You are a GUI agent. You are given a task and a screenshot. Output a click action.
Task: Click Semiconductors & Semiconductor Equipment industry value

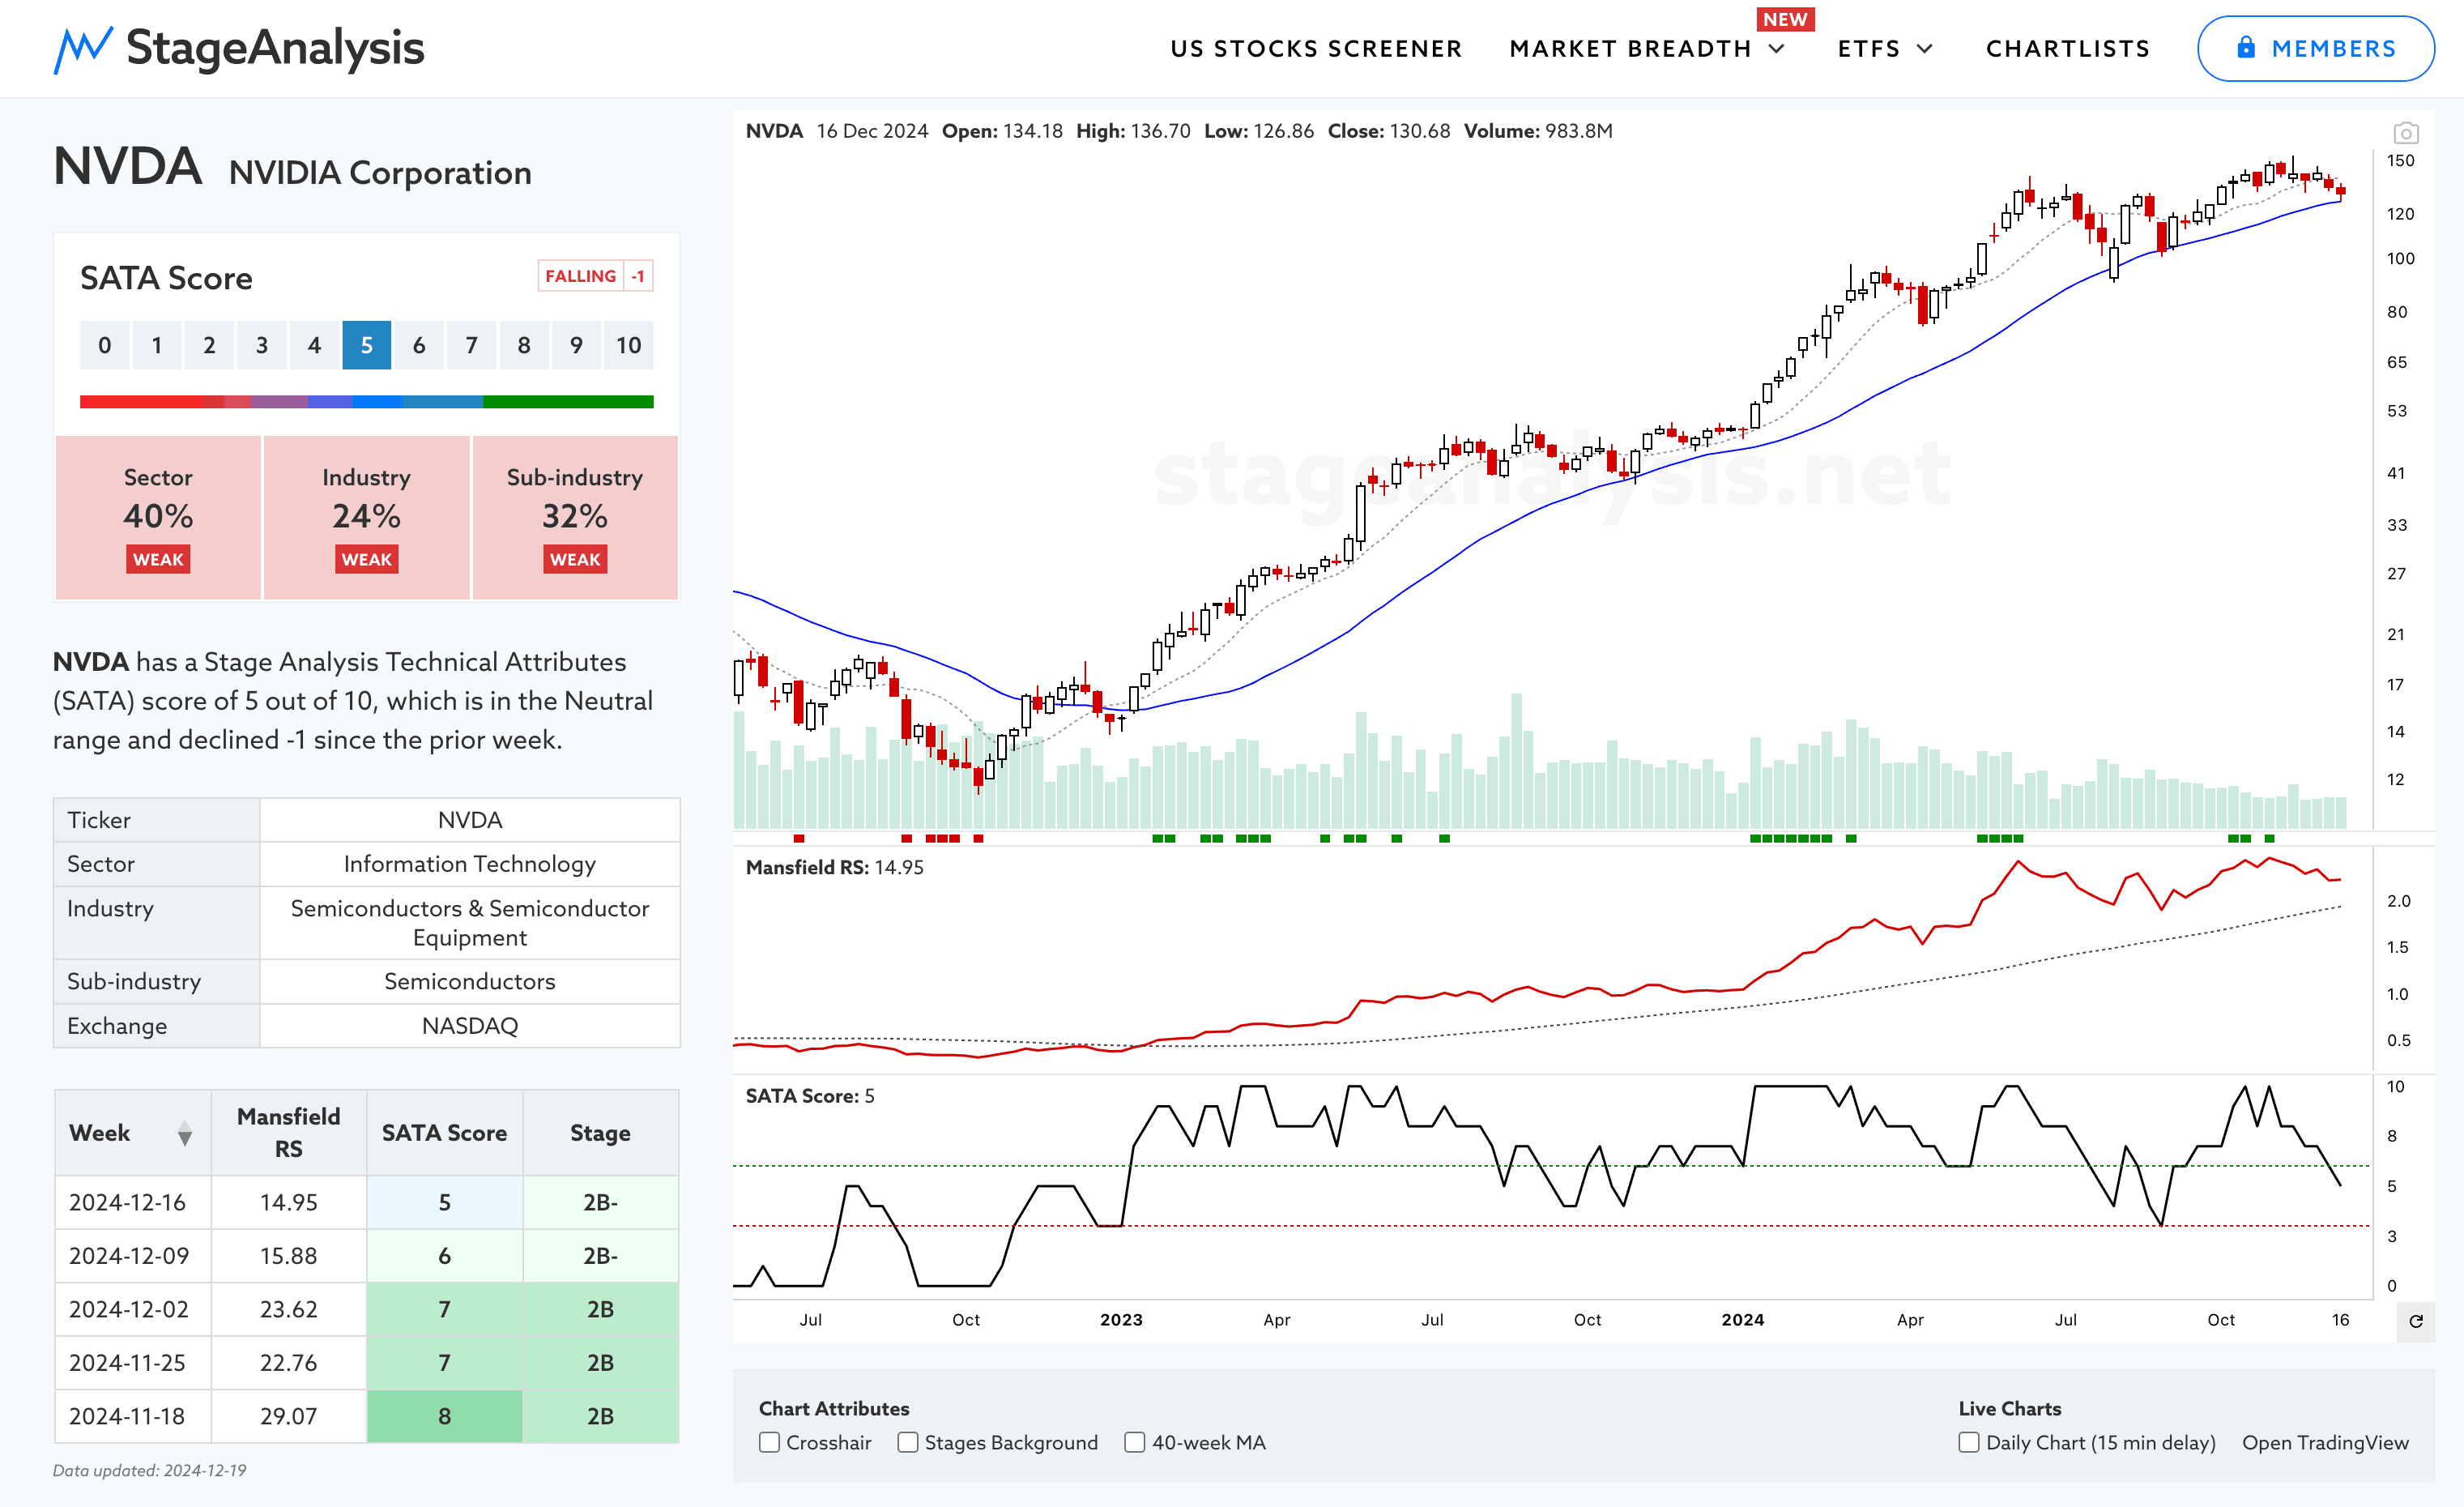[x=469, y=922]
